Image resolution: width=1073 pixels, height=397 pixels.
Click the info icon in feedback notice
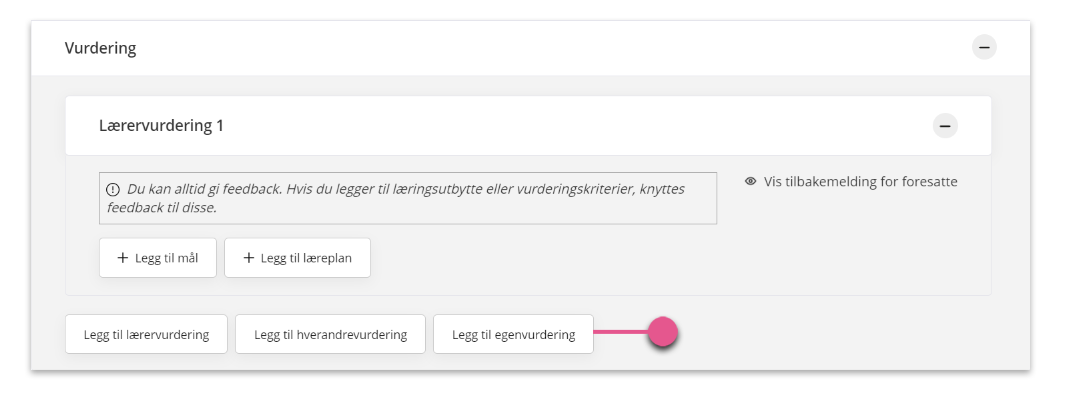coord(113,190)
